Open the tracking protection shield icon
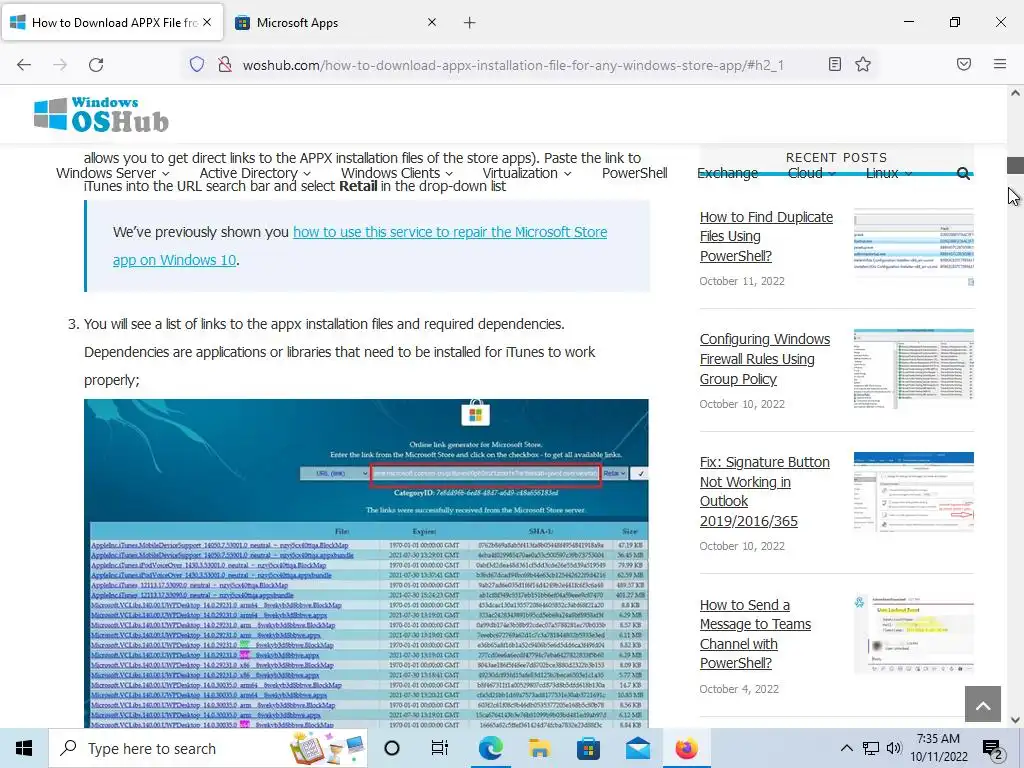 (x=197, y=64)
